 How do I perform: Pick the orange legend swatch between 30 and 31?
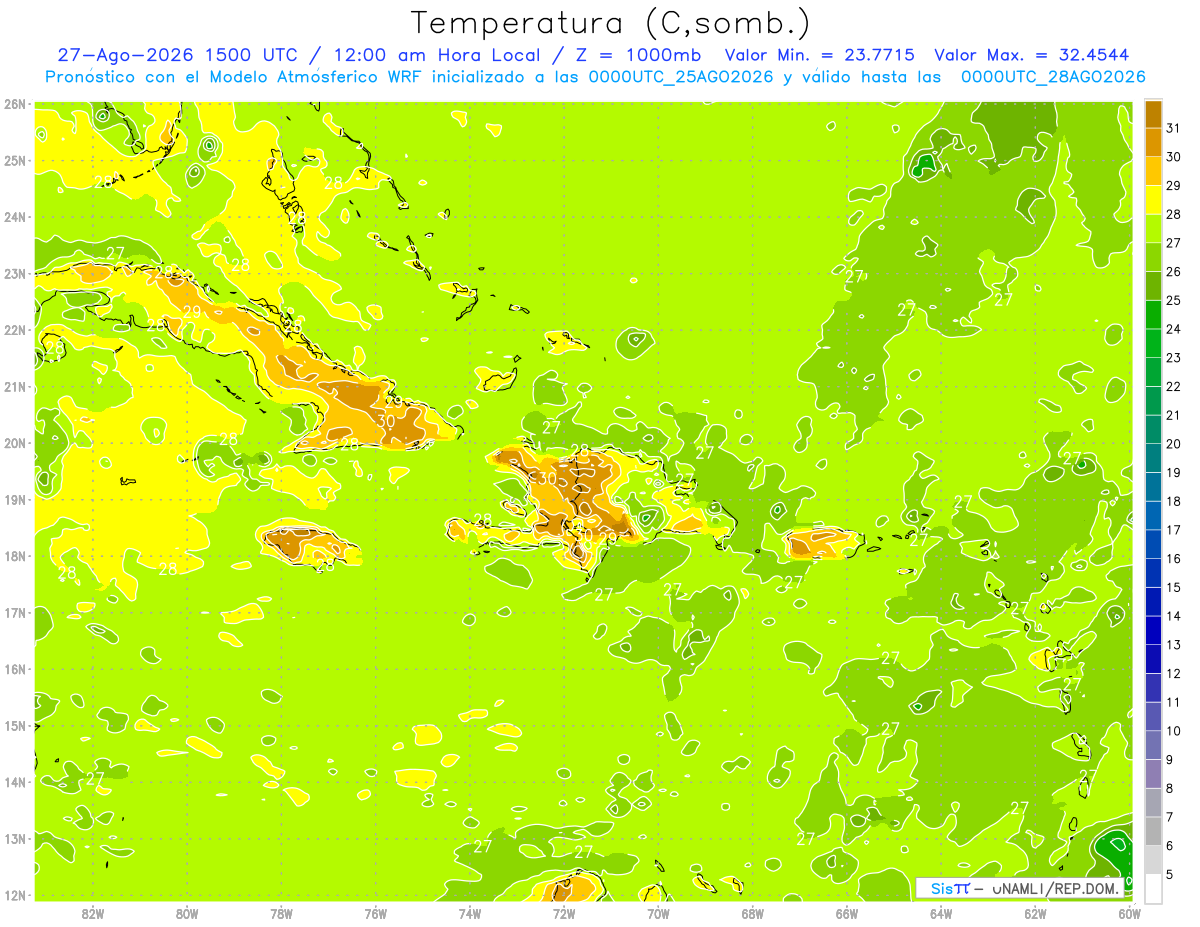1153,142
